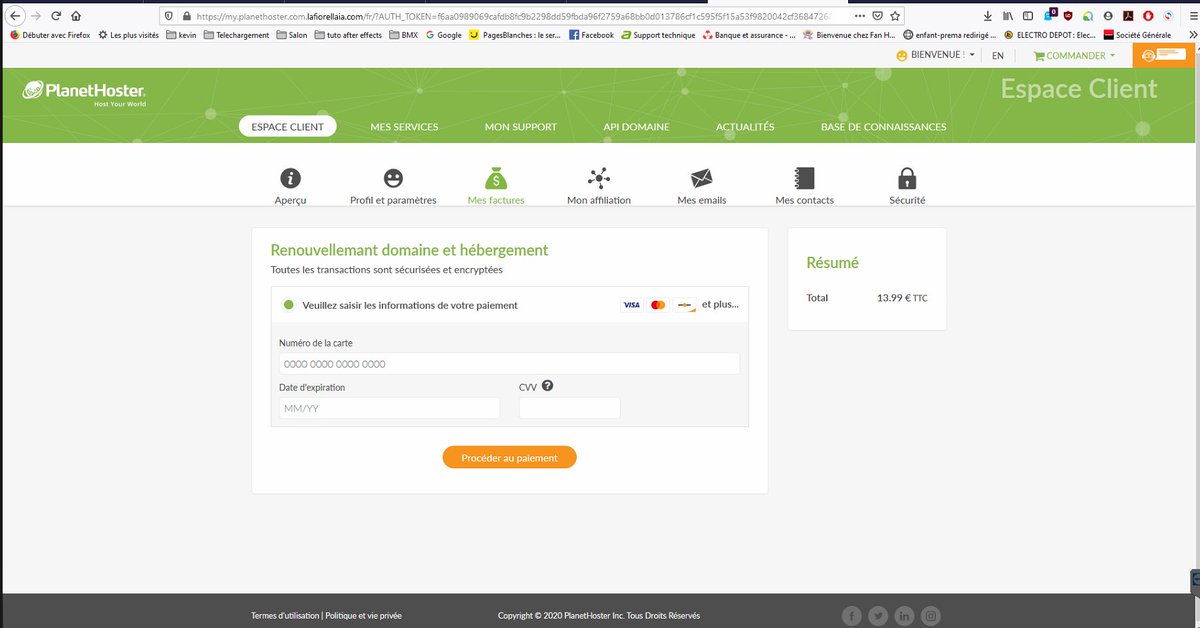Open the Politique et vie privée link
This screenshot has width=1200, height=628.
[x=364, y=616]
